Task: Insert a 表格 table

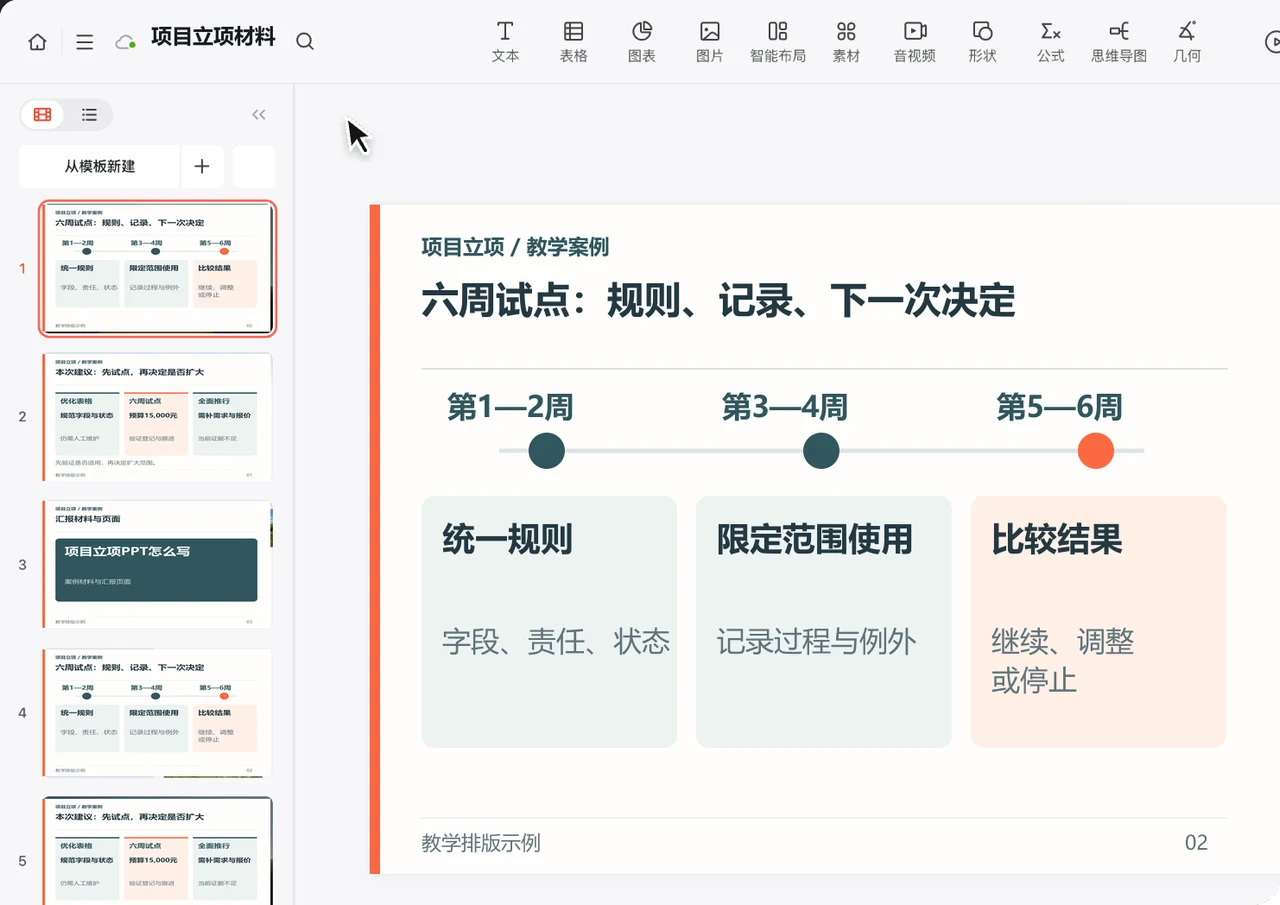Action: click(x=574, y=42)
